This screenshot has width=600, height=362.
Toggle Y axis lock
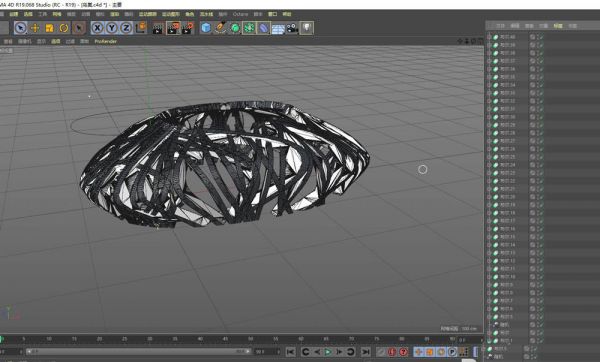pos(112,28)
